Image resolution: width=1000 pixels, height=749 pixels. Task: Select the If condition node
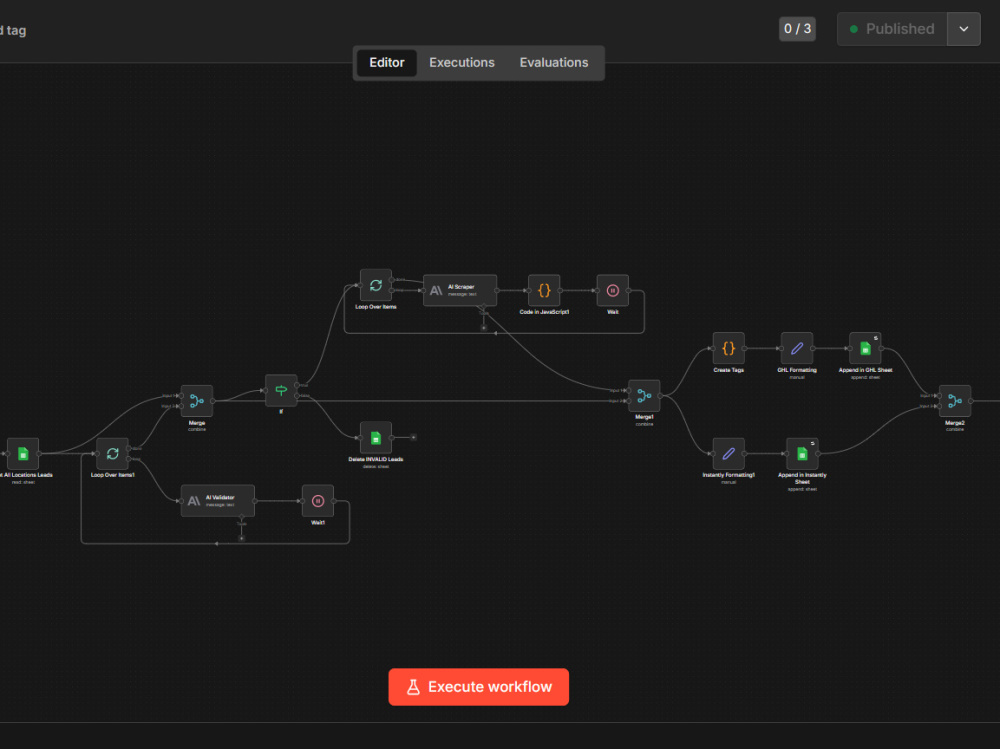point(281,390)
